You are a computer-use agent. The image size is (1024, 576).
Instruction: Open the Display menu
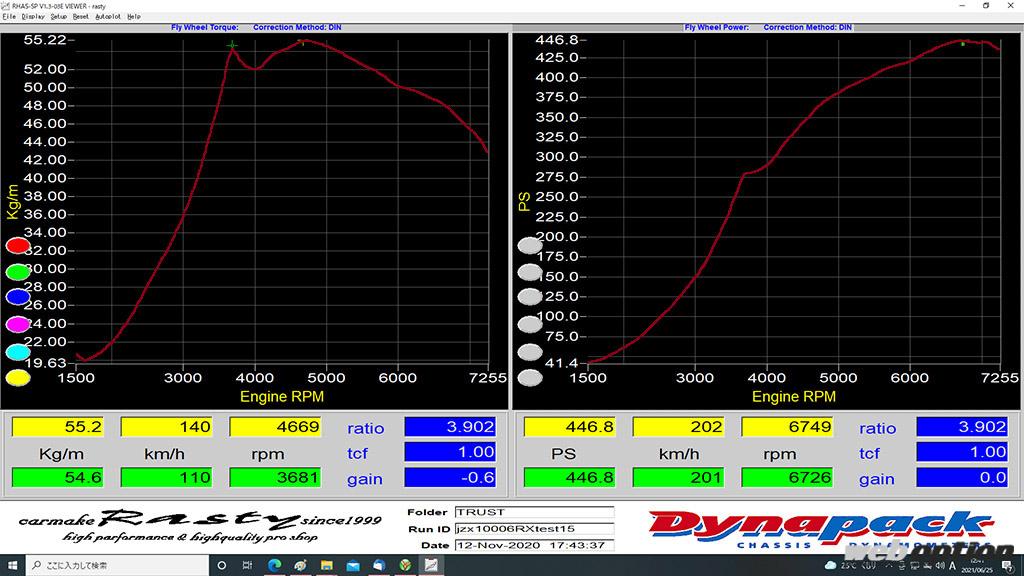(33, 17)
